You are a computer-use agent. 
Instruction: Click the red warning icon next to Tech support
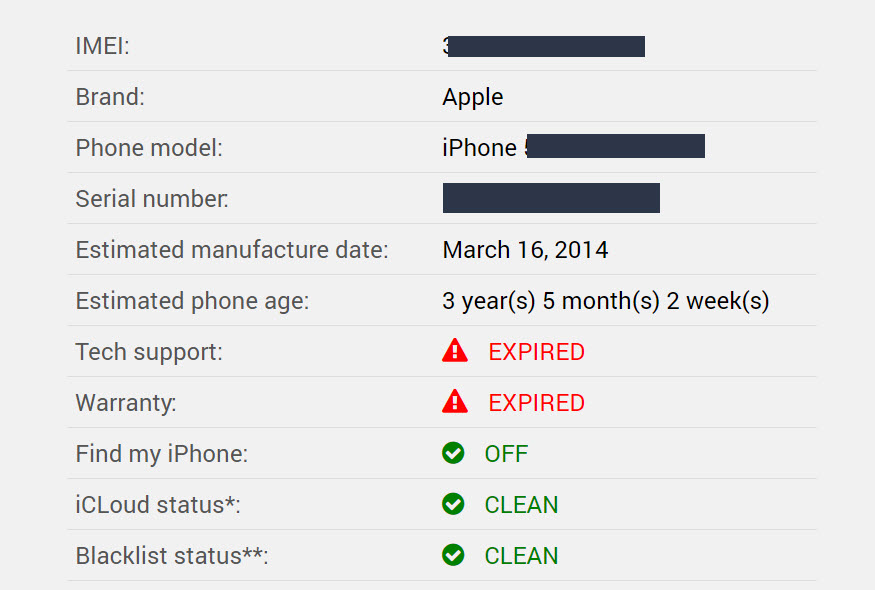[454, 351]
